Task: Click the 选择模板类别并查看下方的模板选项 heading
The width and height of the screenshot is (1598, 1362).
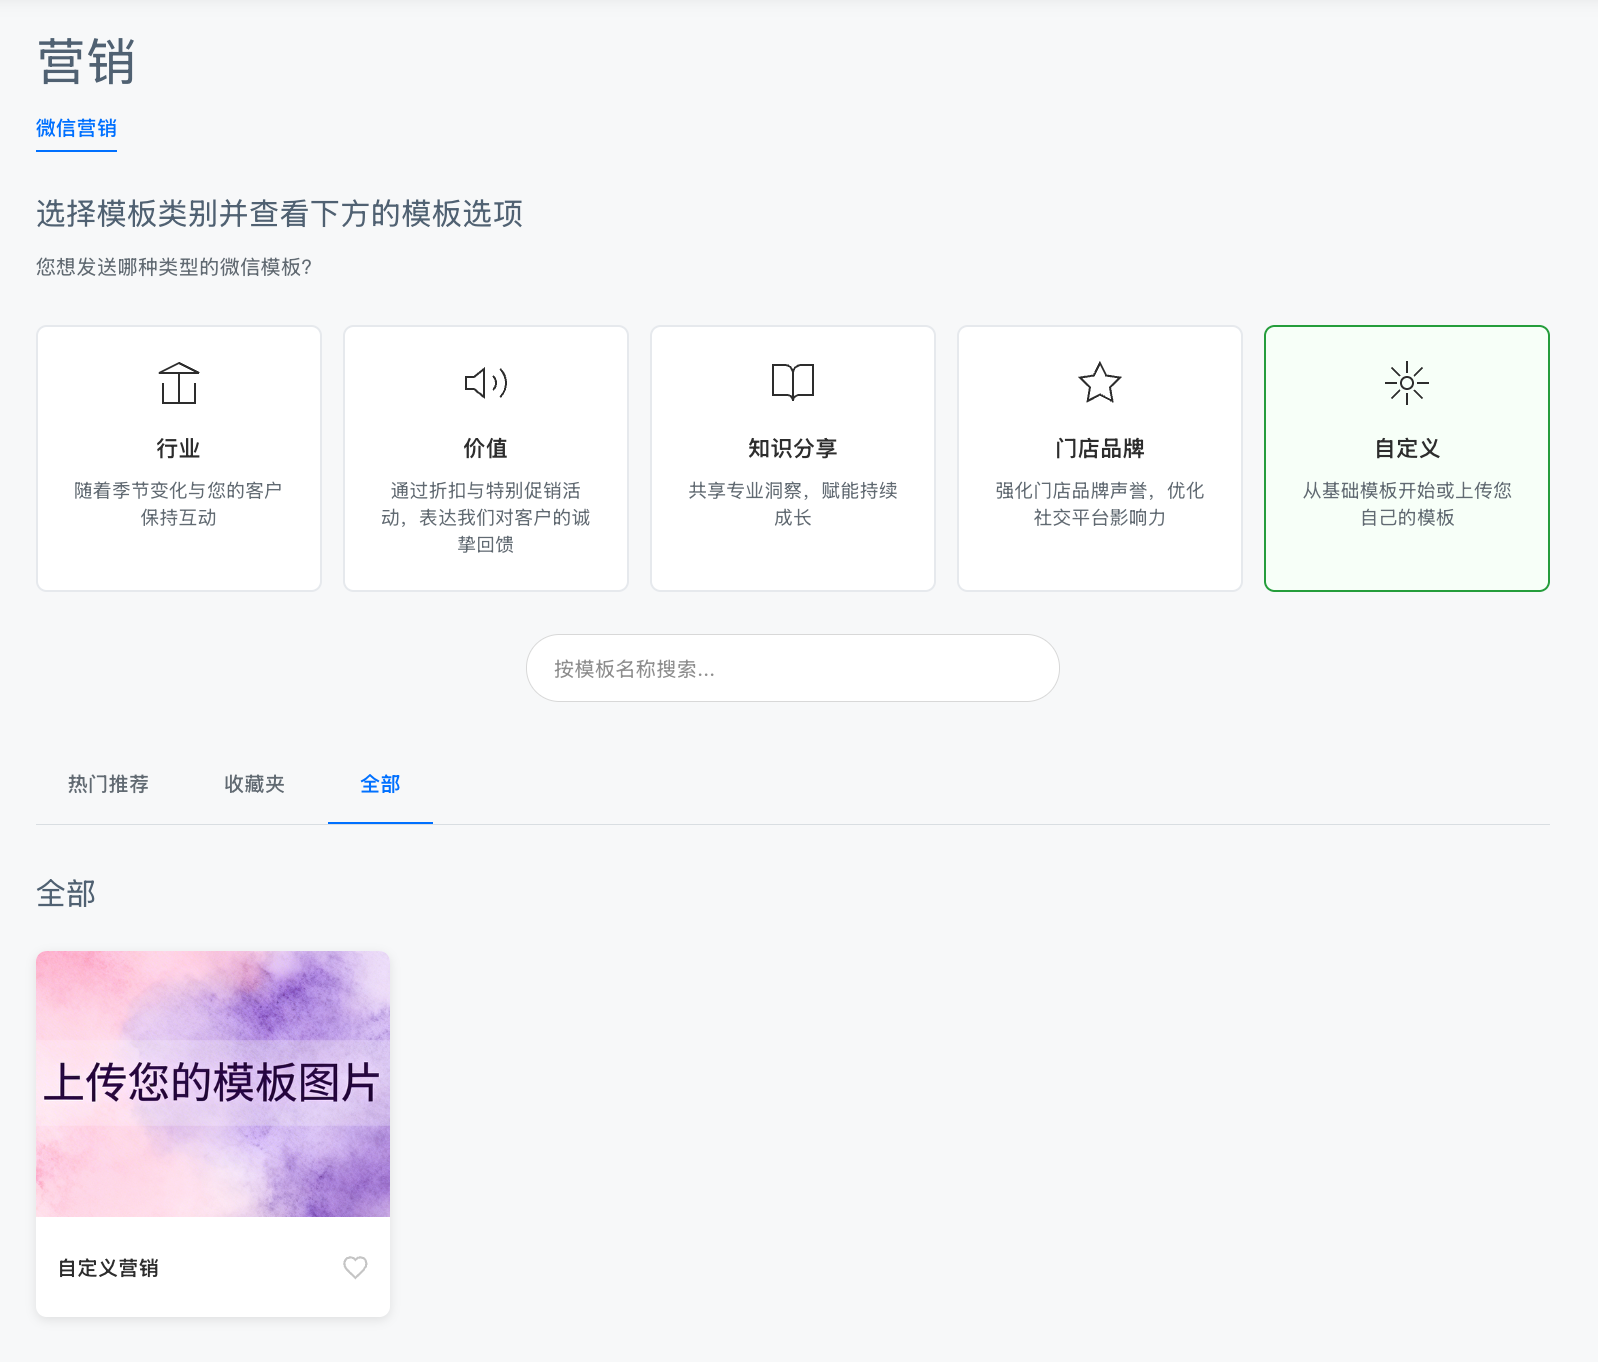Action: pyautogui.click(x=280, y=213)
